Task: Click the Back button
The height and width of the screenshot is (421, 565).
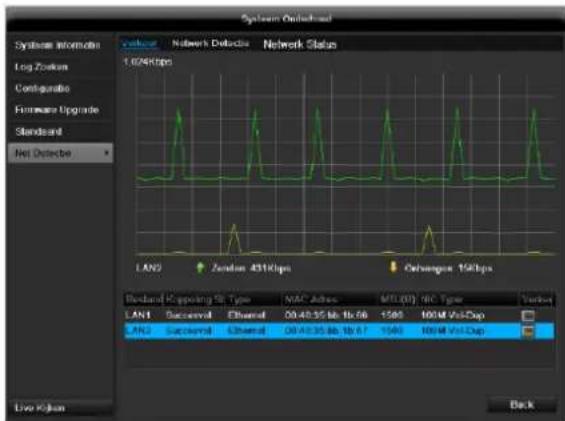Action: tap(522, 405)
